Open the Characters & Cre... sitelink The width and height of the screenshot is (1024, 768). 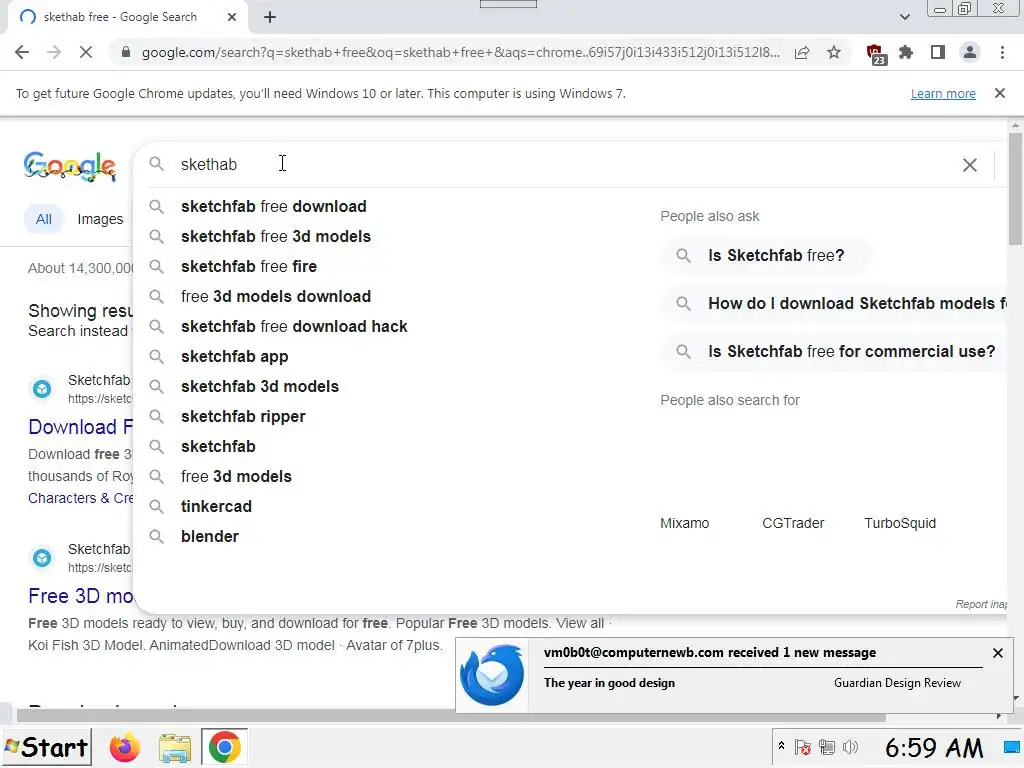[x=80, y=498]
